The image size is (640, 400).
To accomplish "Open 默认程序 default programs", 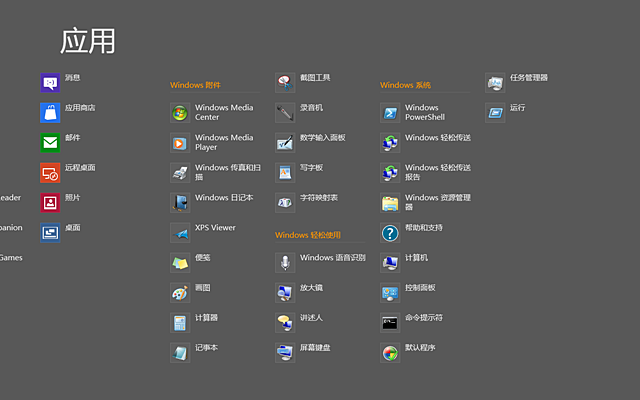I will [x=408, y=353].
